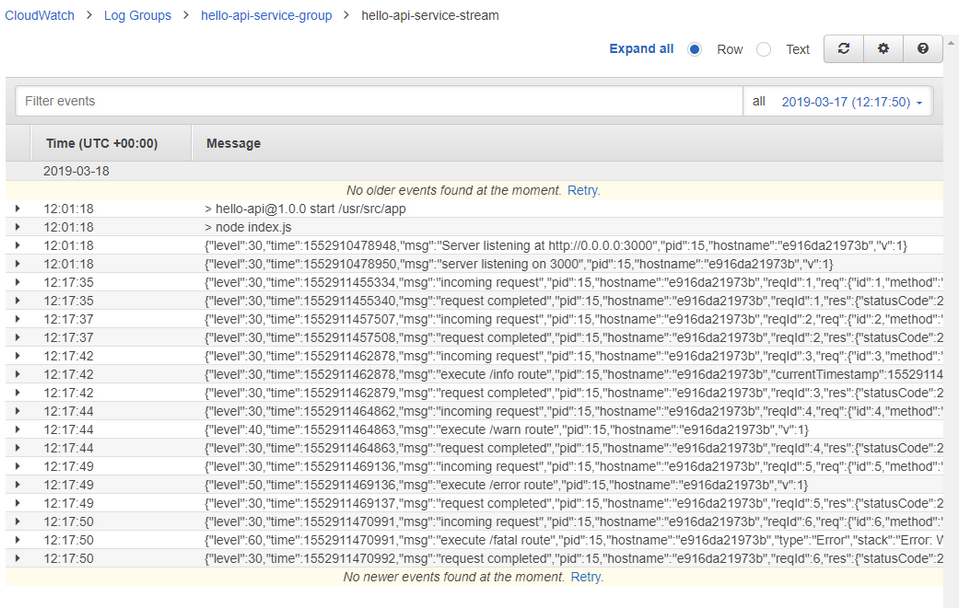Expand the 'execute /info route' log entry
This screenshot has height=613, width=964.
(x=18, y=374)
